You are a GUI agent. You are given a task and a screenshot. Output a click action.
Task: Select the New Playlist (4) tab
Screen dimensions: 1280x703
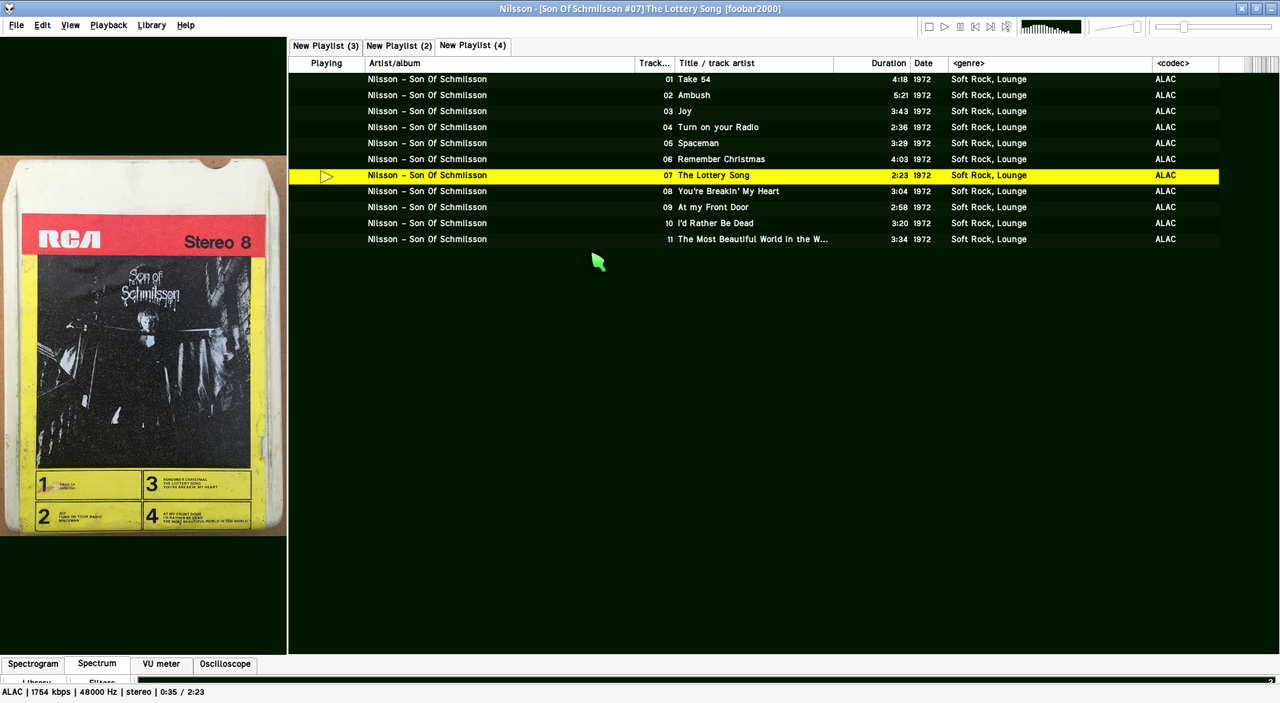473,46
